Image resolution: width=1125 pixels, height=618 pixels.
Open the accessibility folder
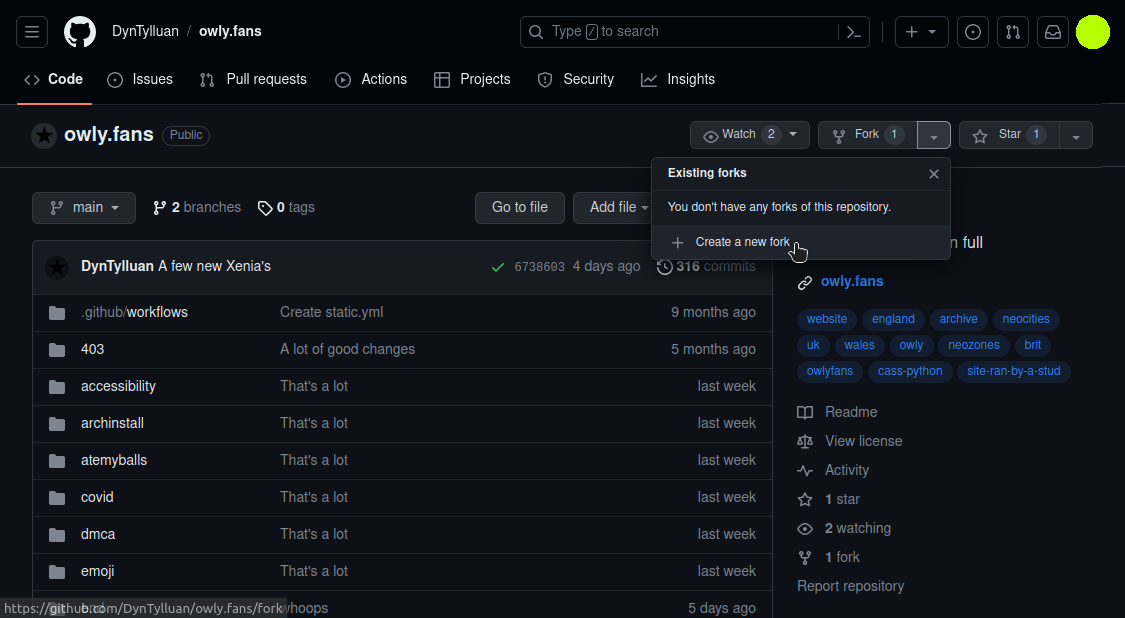coord(118,386)
